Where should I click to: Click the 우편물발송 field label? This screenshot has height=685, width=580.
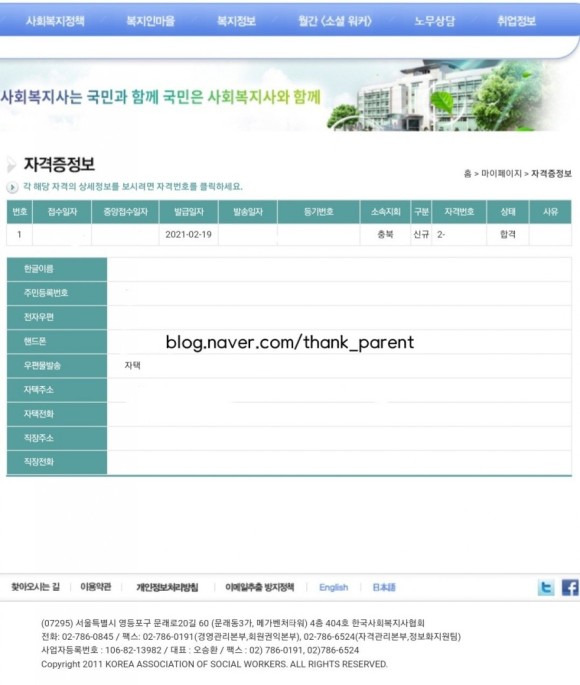57,366
